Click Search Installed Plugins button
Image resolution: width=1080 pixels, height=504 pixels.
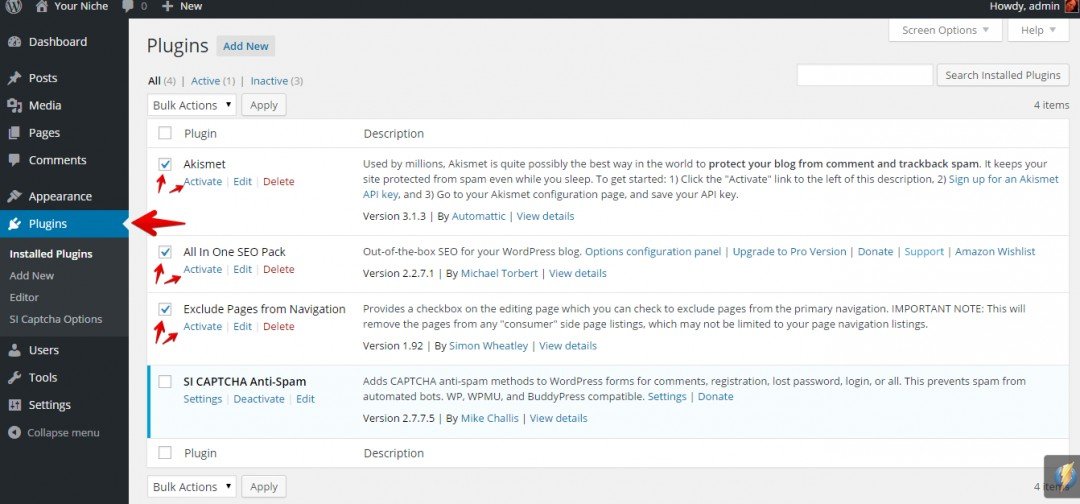coord(1003,75)
